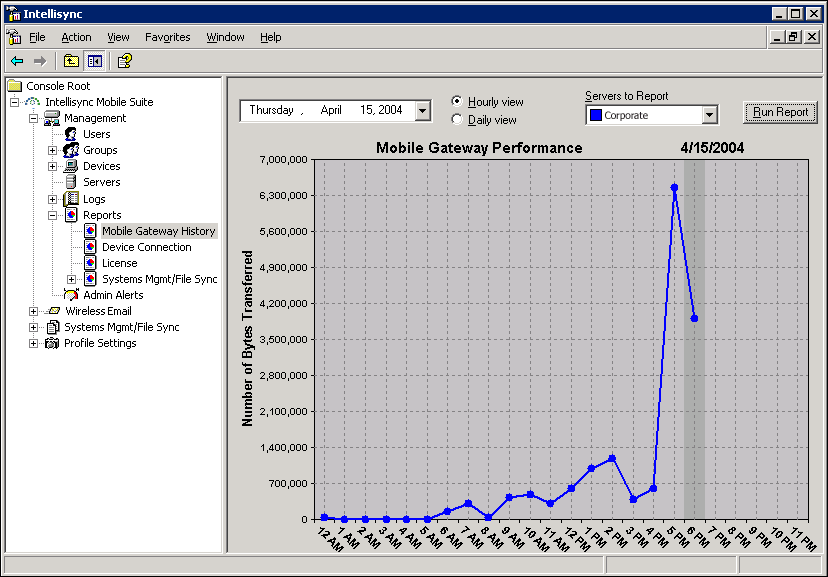This screenshot has width=828, height=577.
Task: Click the 5 PM peak data point
Action: 674,187
